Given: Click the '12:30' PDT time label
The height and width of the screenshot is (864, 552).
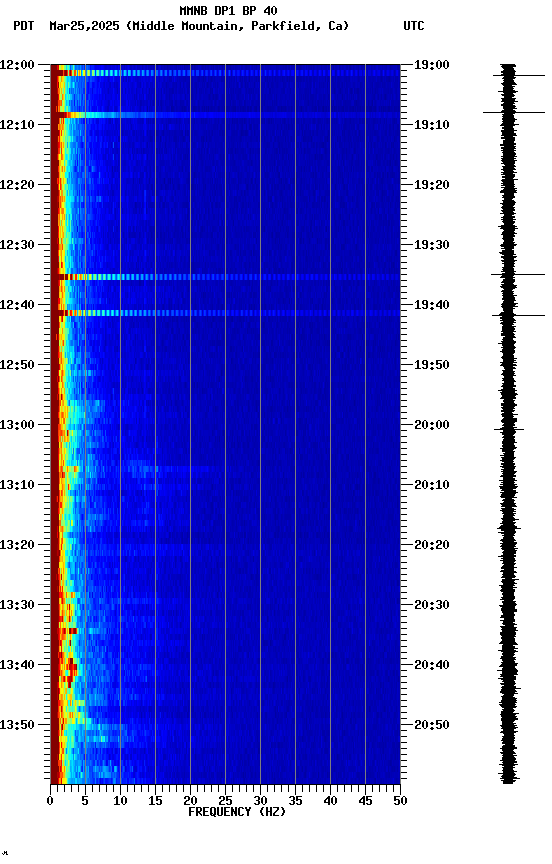Looking at the screenshot, I should 17,245.
